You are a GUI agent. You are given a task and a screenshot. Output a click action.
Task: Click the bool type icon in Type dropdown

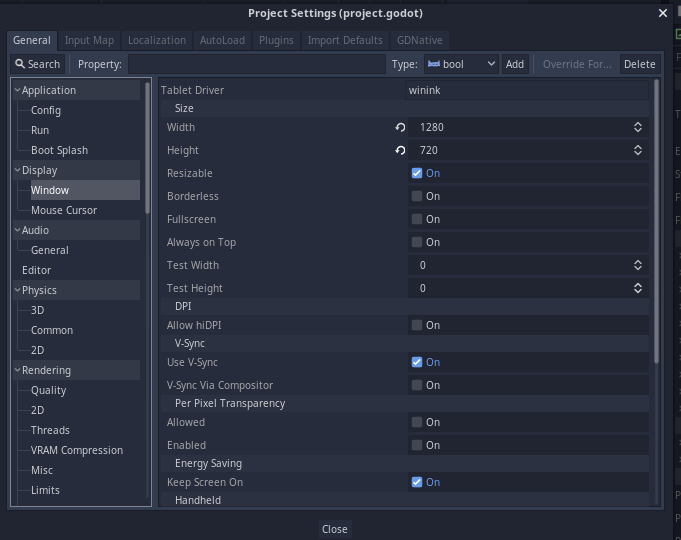click(433, 64)
